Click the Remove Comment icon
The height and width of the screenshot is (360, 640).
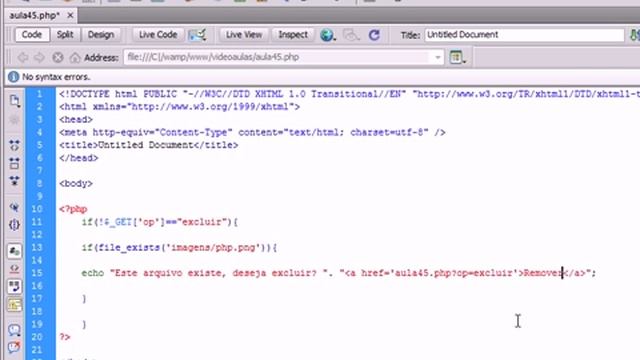14,347
